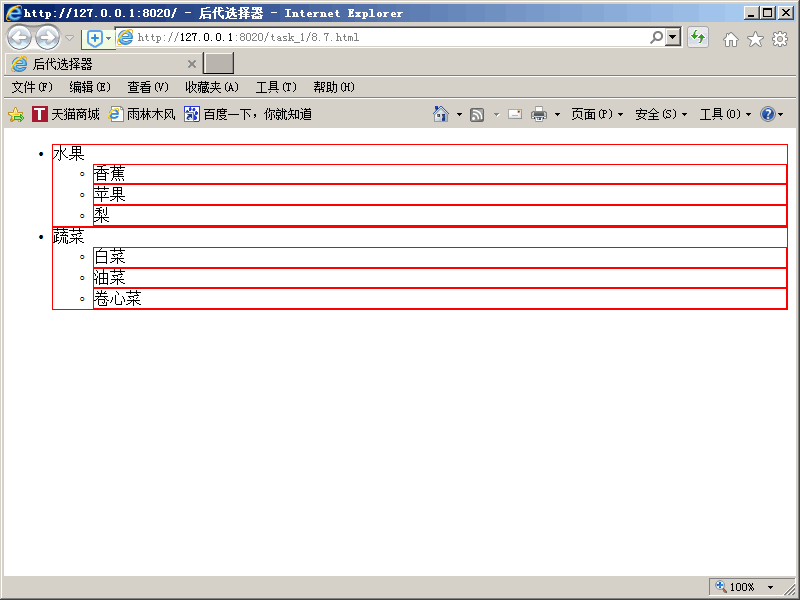Viewport: 800px width, 600px height.
Task: Click the RSS feeds icon
Action: click(x=477, y=115)
